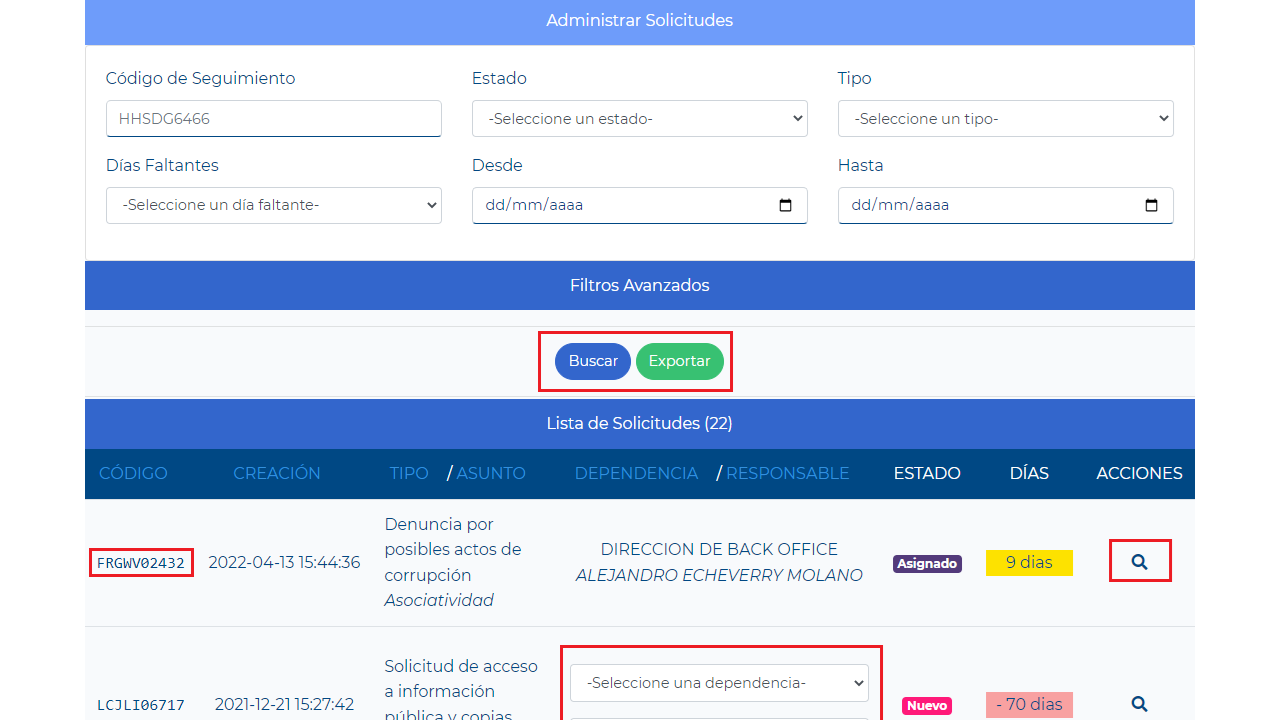Image resolution: width=1280 pixels, height=720 pixels.
Task: Sort list by CÓDIGO column
Action: [133, 473]
